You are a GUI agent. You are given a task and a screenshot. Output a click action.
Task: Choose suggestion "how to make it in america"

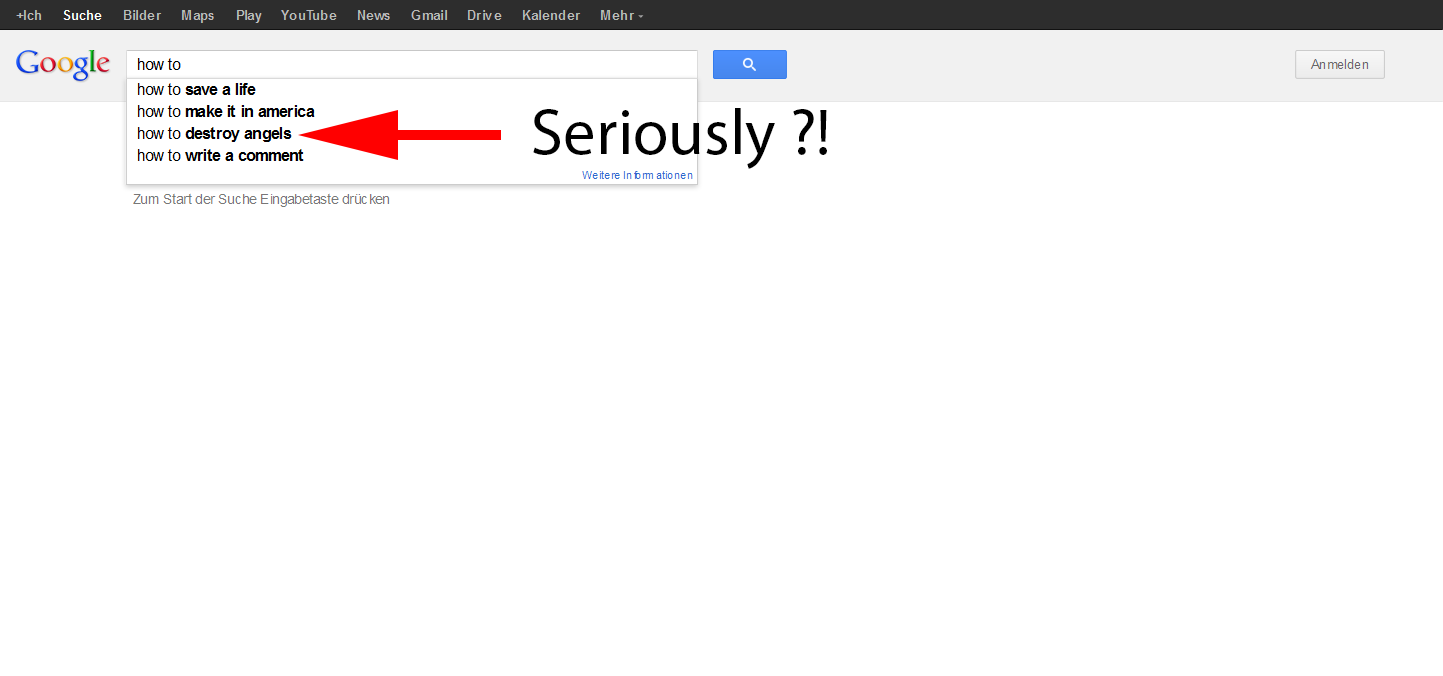click(412, 112)
